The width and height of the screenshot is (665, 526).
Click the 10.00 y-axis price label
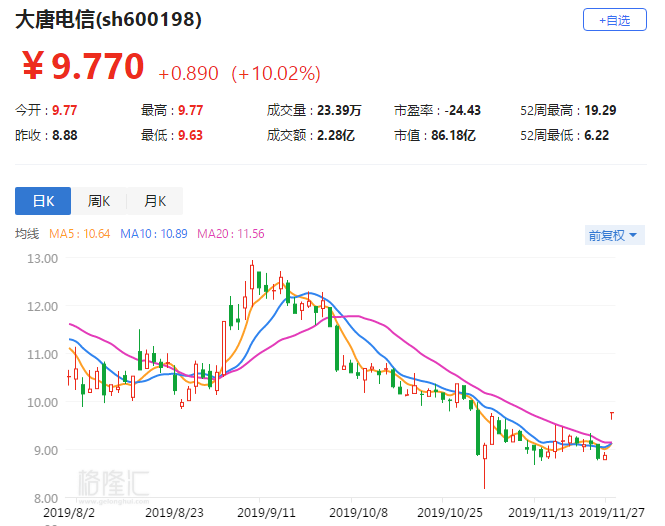[42, 402]
